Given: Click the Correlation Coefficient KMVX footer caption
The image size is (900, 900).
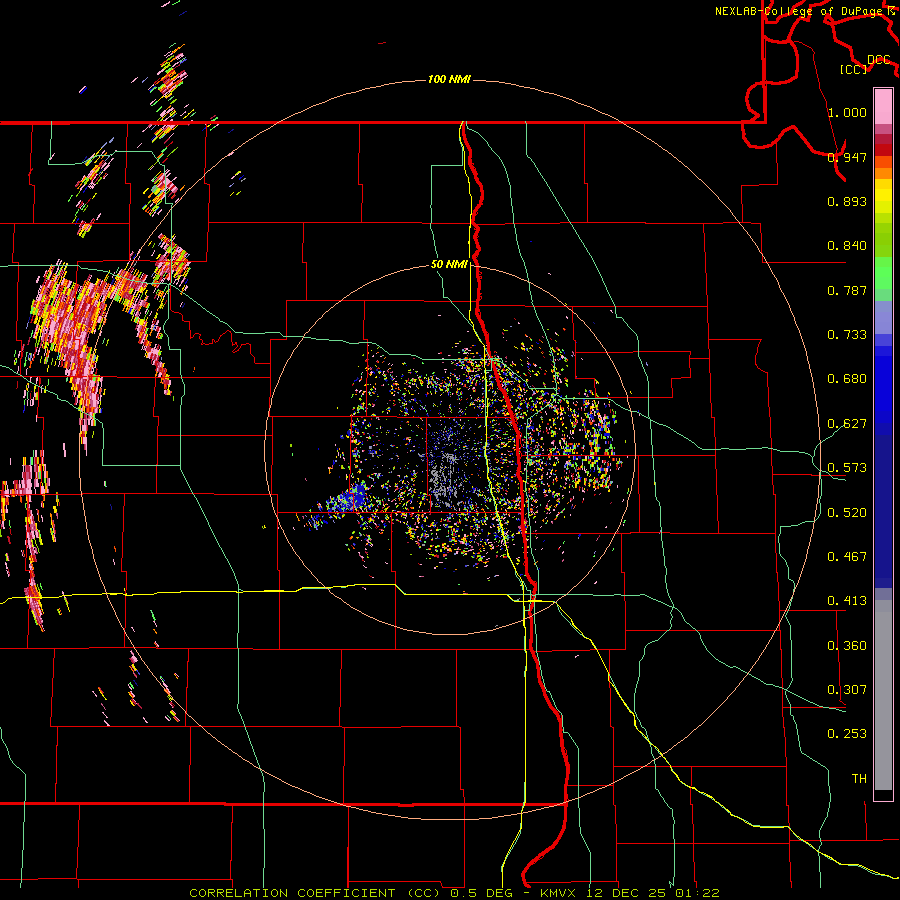Looking at the screenshot, I should click(x=454, y=893).
